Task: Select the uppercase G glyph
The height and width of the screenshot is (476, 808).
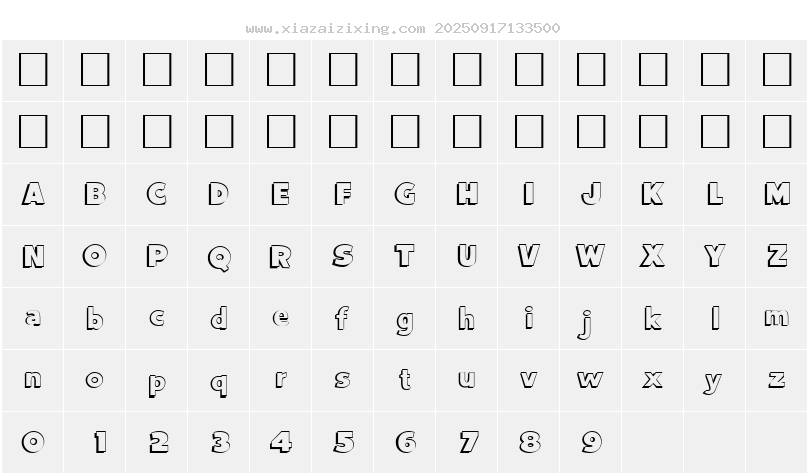Action: tap(405, 194)
